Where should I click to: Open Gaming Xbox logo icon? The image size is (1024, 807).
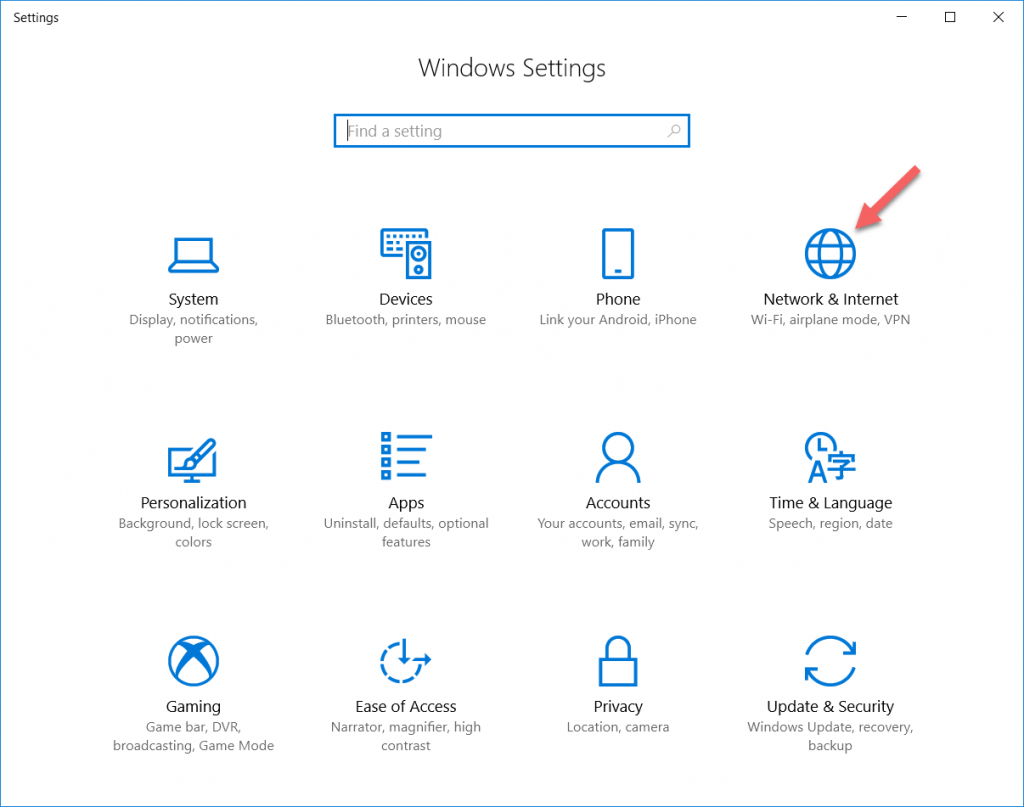193,661
